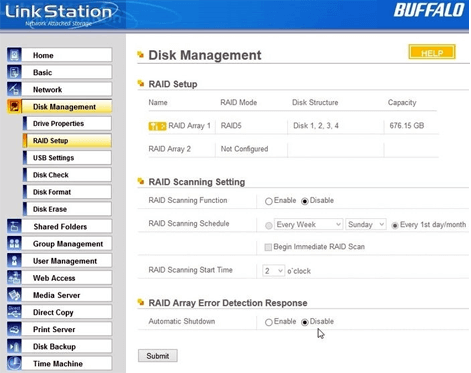Image resolution: width=471 pixels, height=373 pixels.
Task: Open the Every Week dropdown
Action: (308, 224)
